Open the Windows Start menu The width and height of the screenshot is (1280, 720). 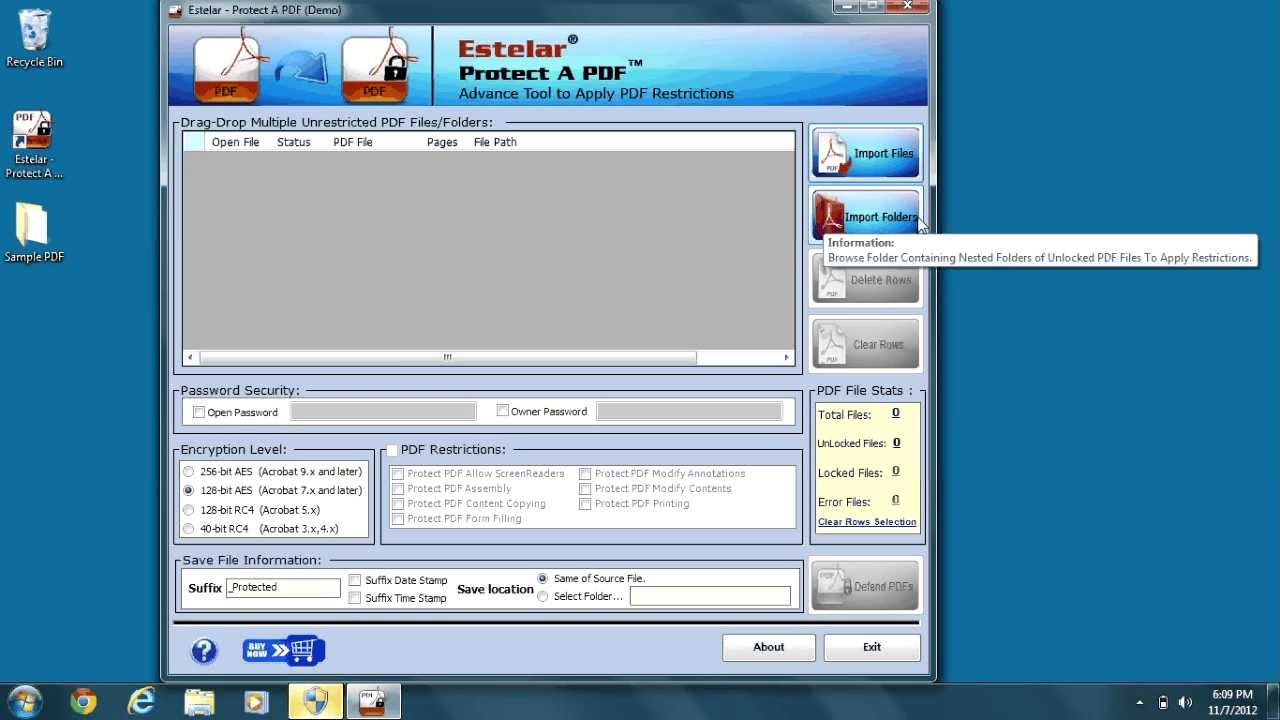coord(24,702)
